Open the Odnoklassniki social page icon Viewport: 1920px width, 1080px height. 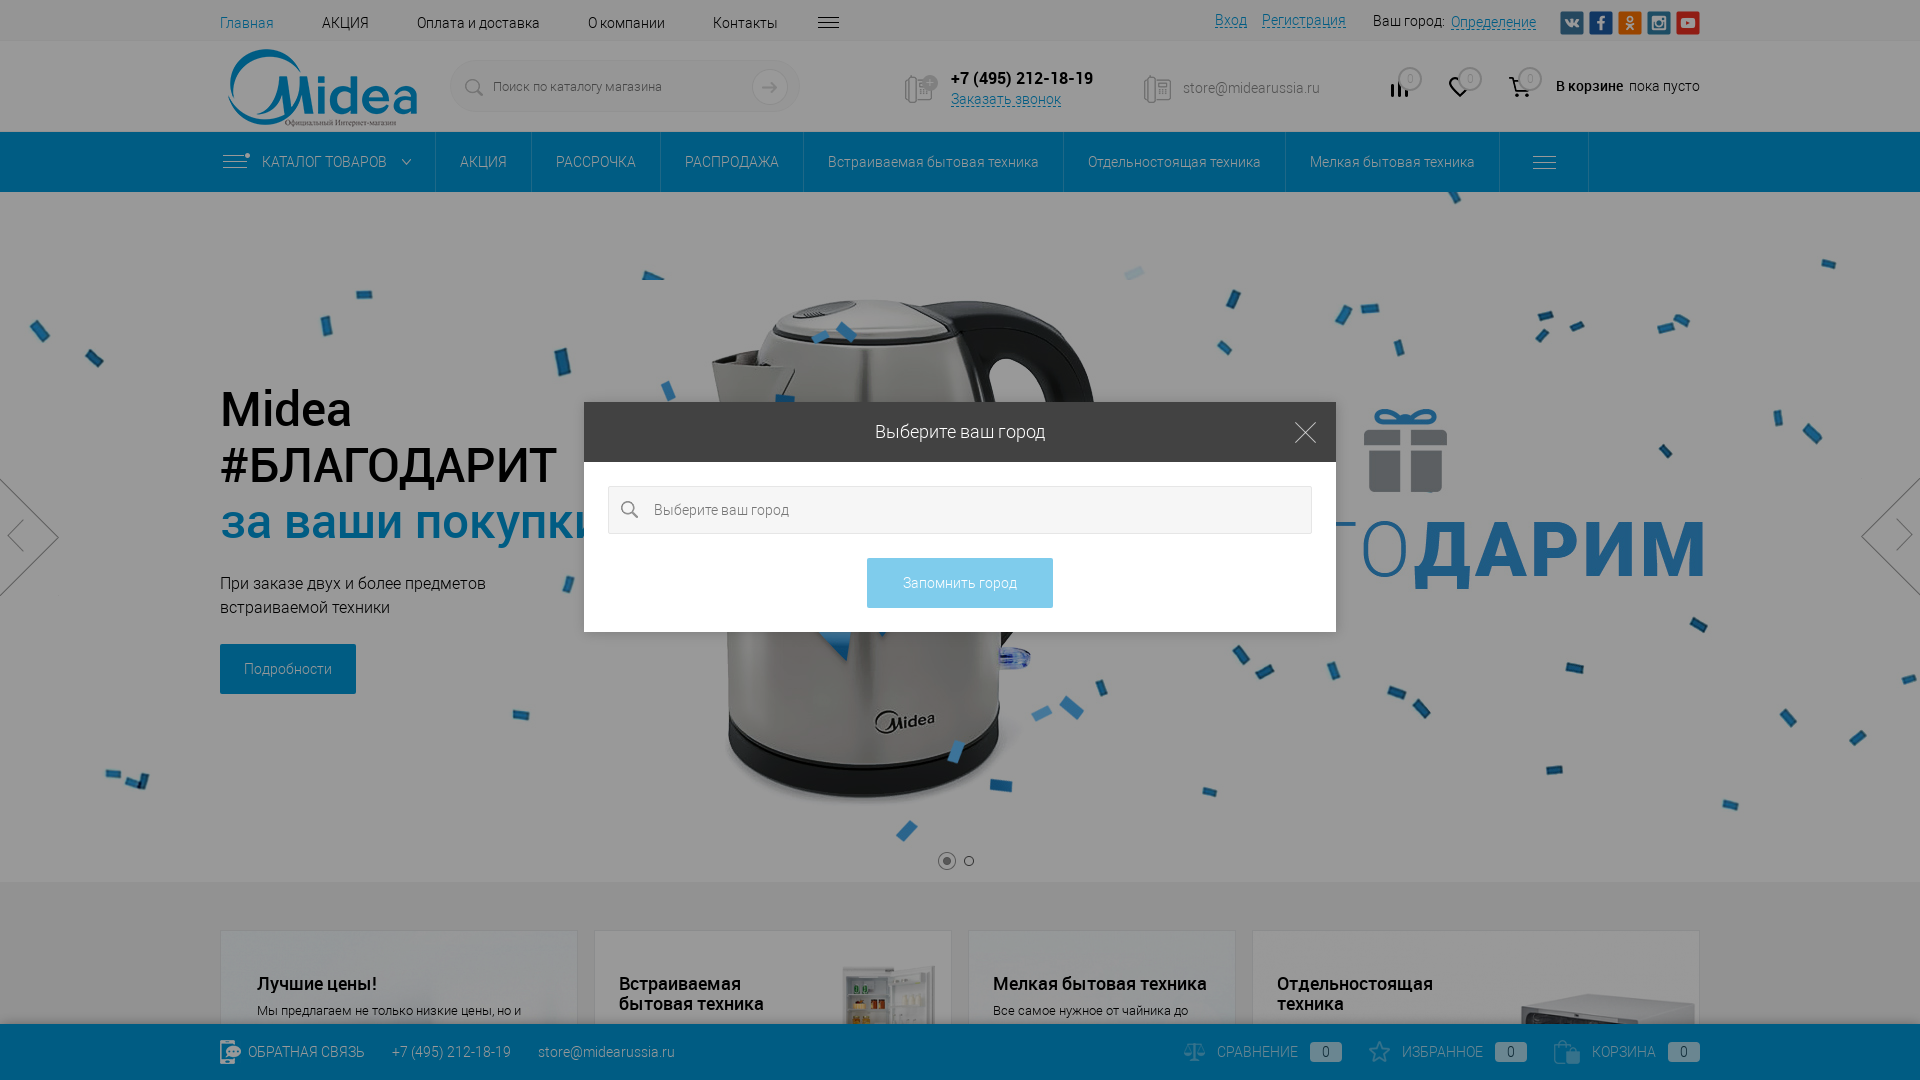(1629, 23)
